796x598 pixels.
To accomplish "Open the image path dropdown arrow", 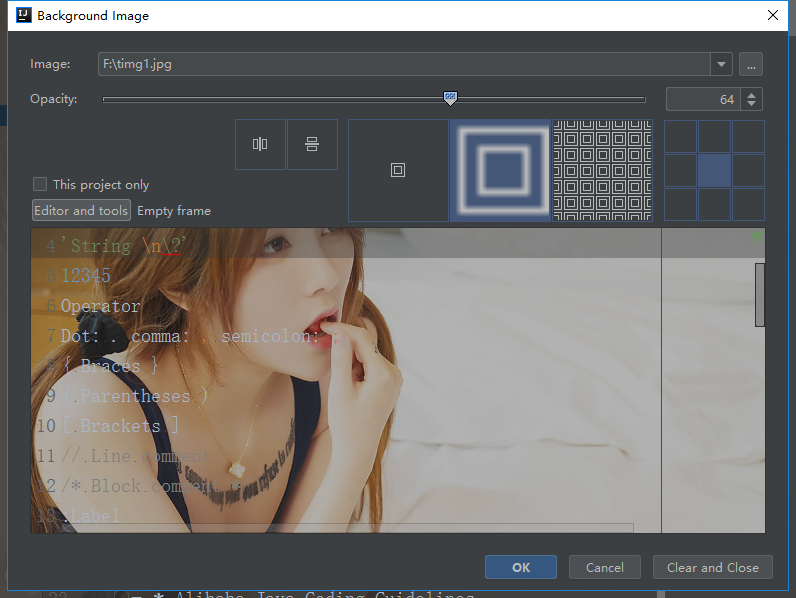I will (721, 64).
